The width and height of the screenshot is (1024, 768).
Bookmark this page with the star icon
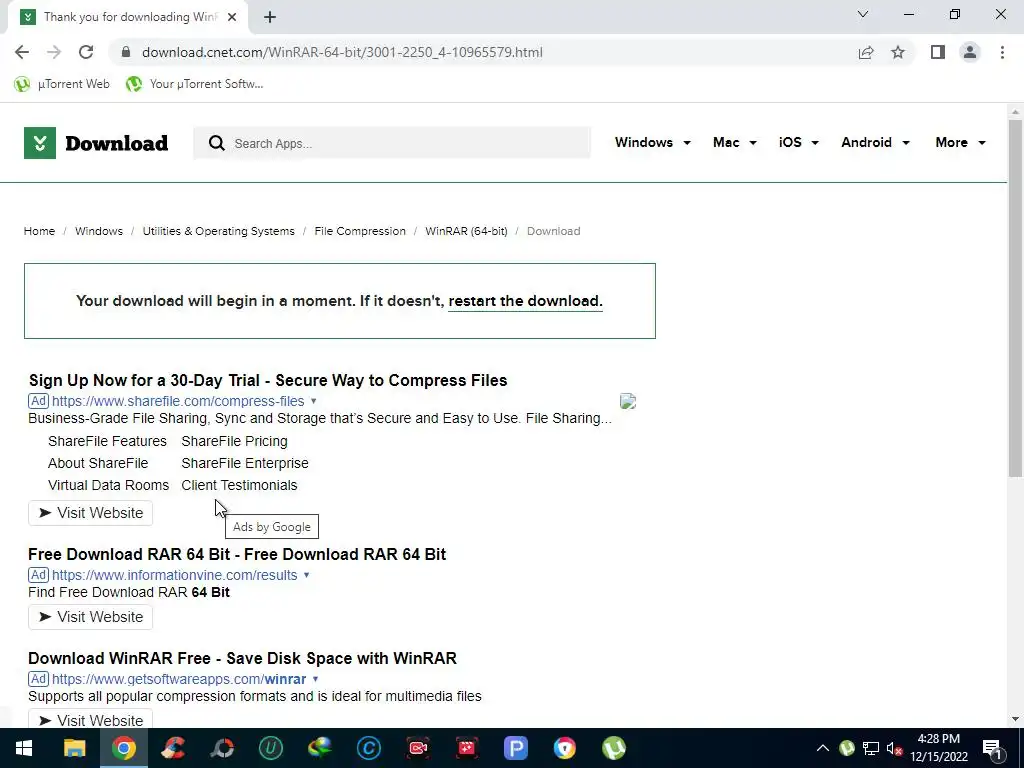point(898,52)
